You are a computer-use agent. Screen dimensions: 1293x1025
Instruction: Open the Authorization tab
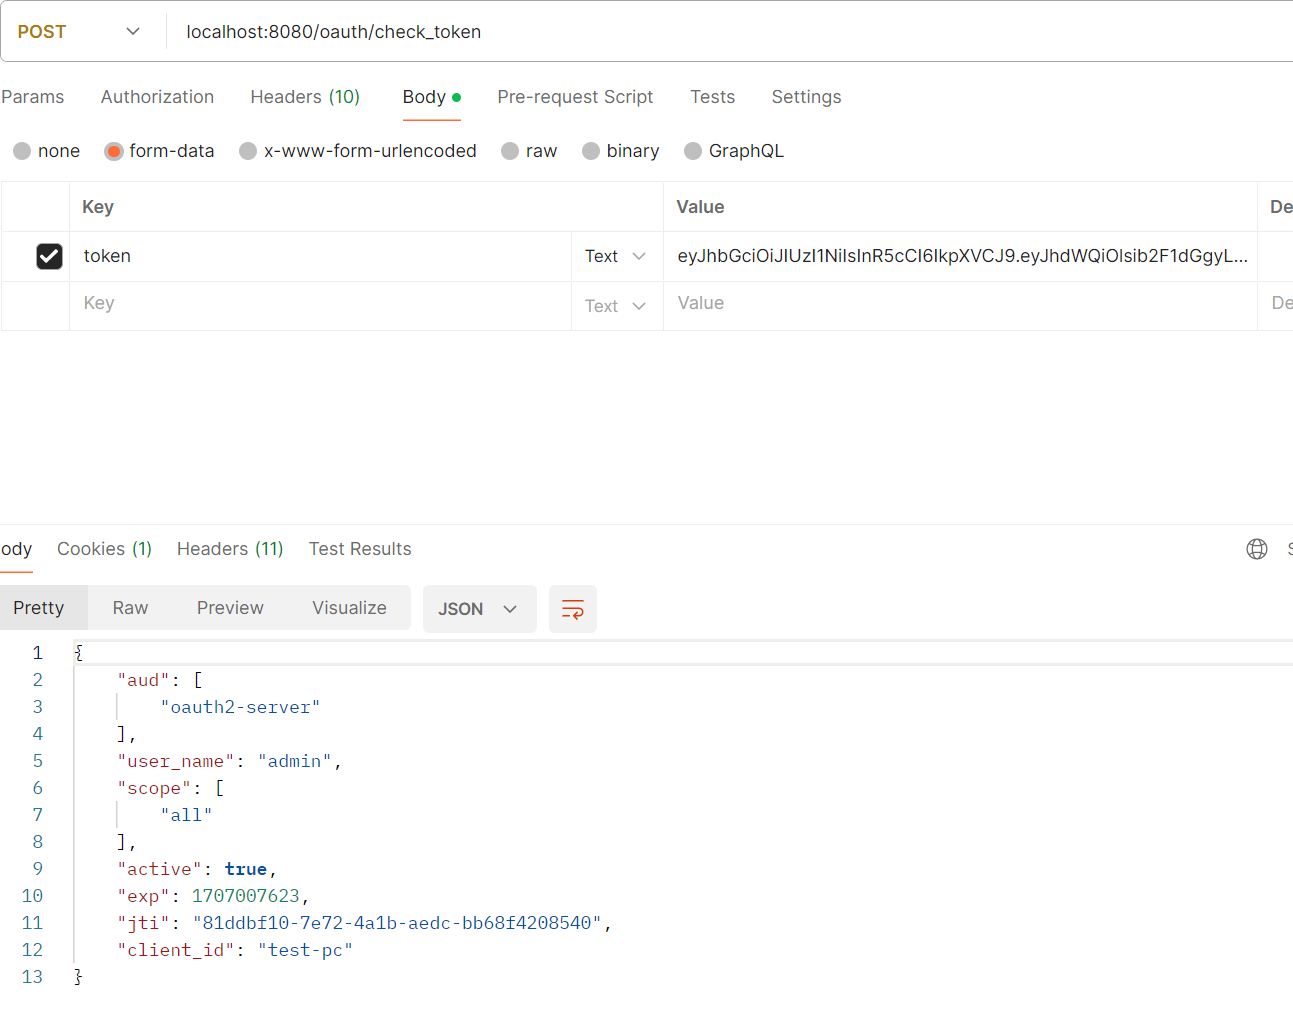pyautogui.click(x=157, y=97)
